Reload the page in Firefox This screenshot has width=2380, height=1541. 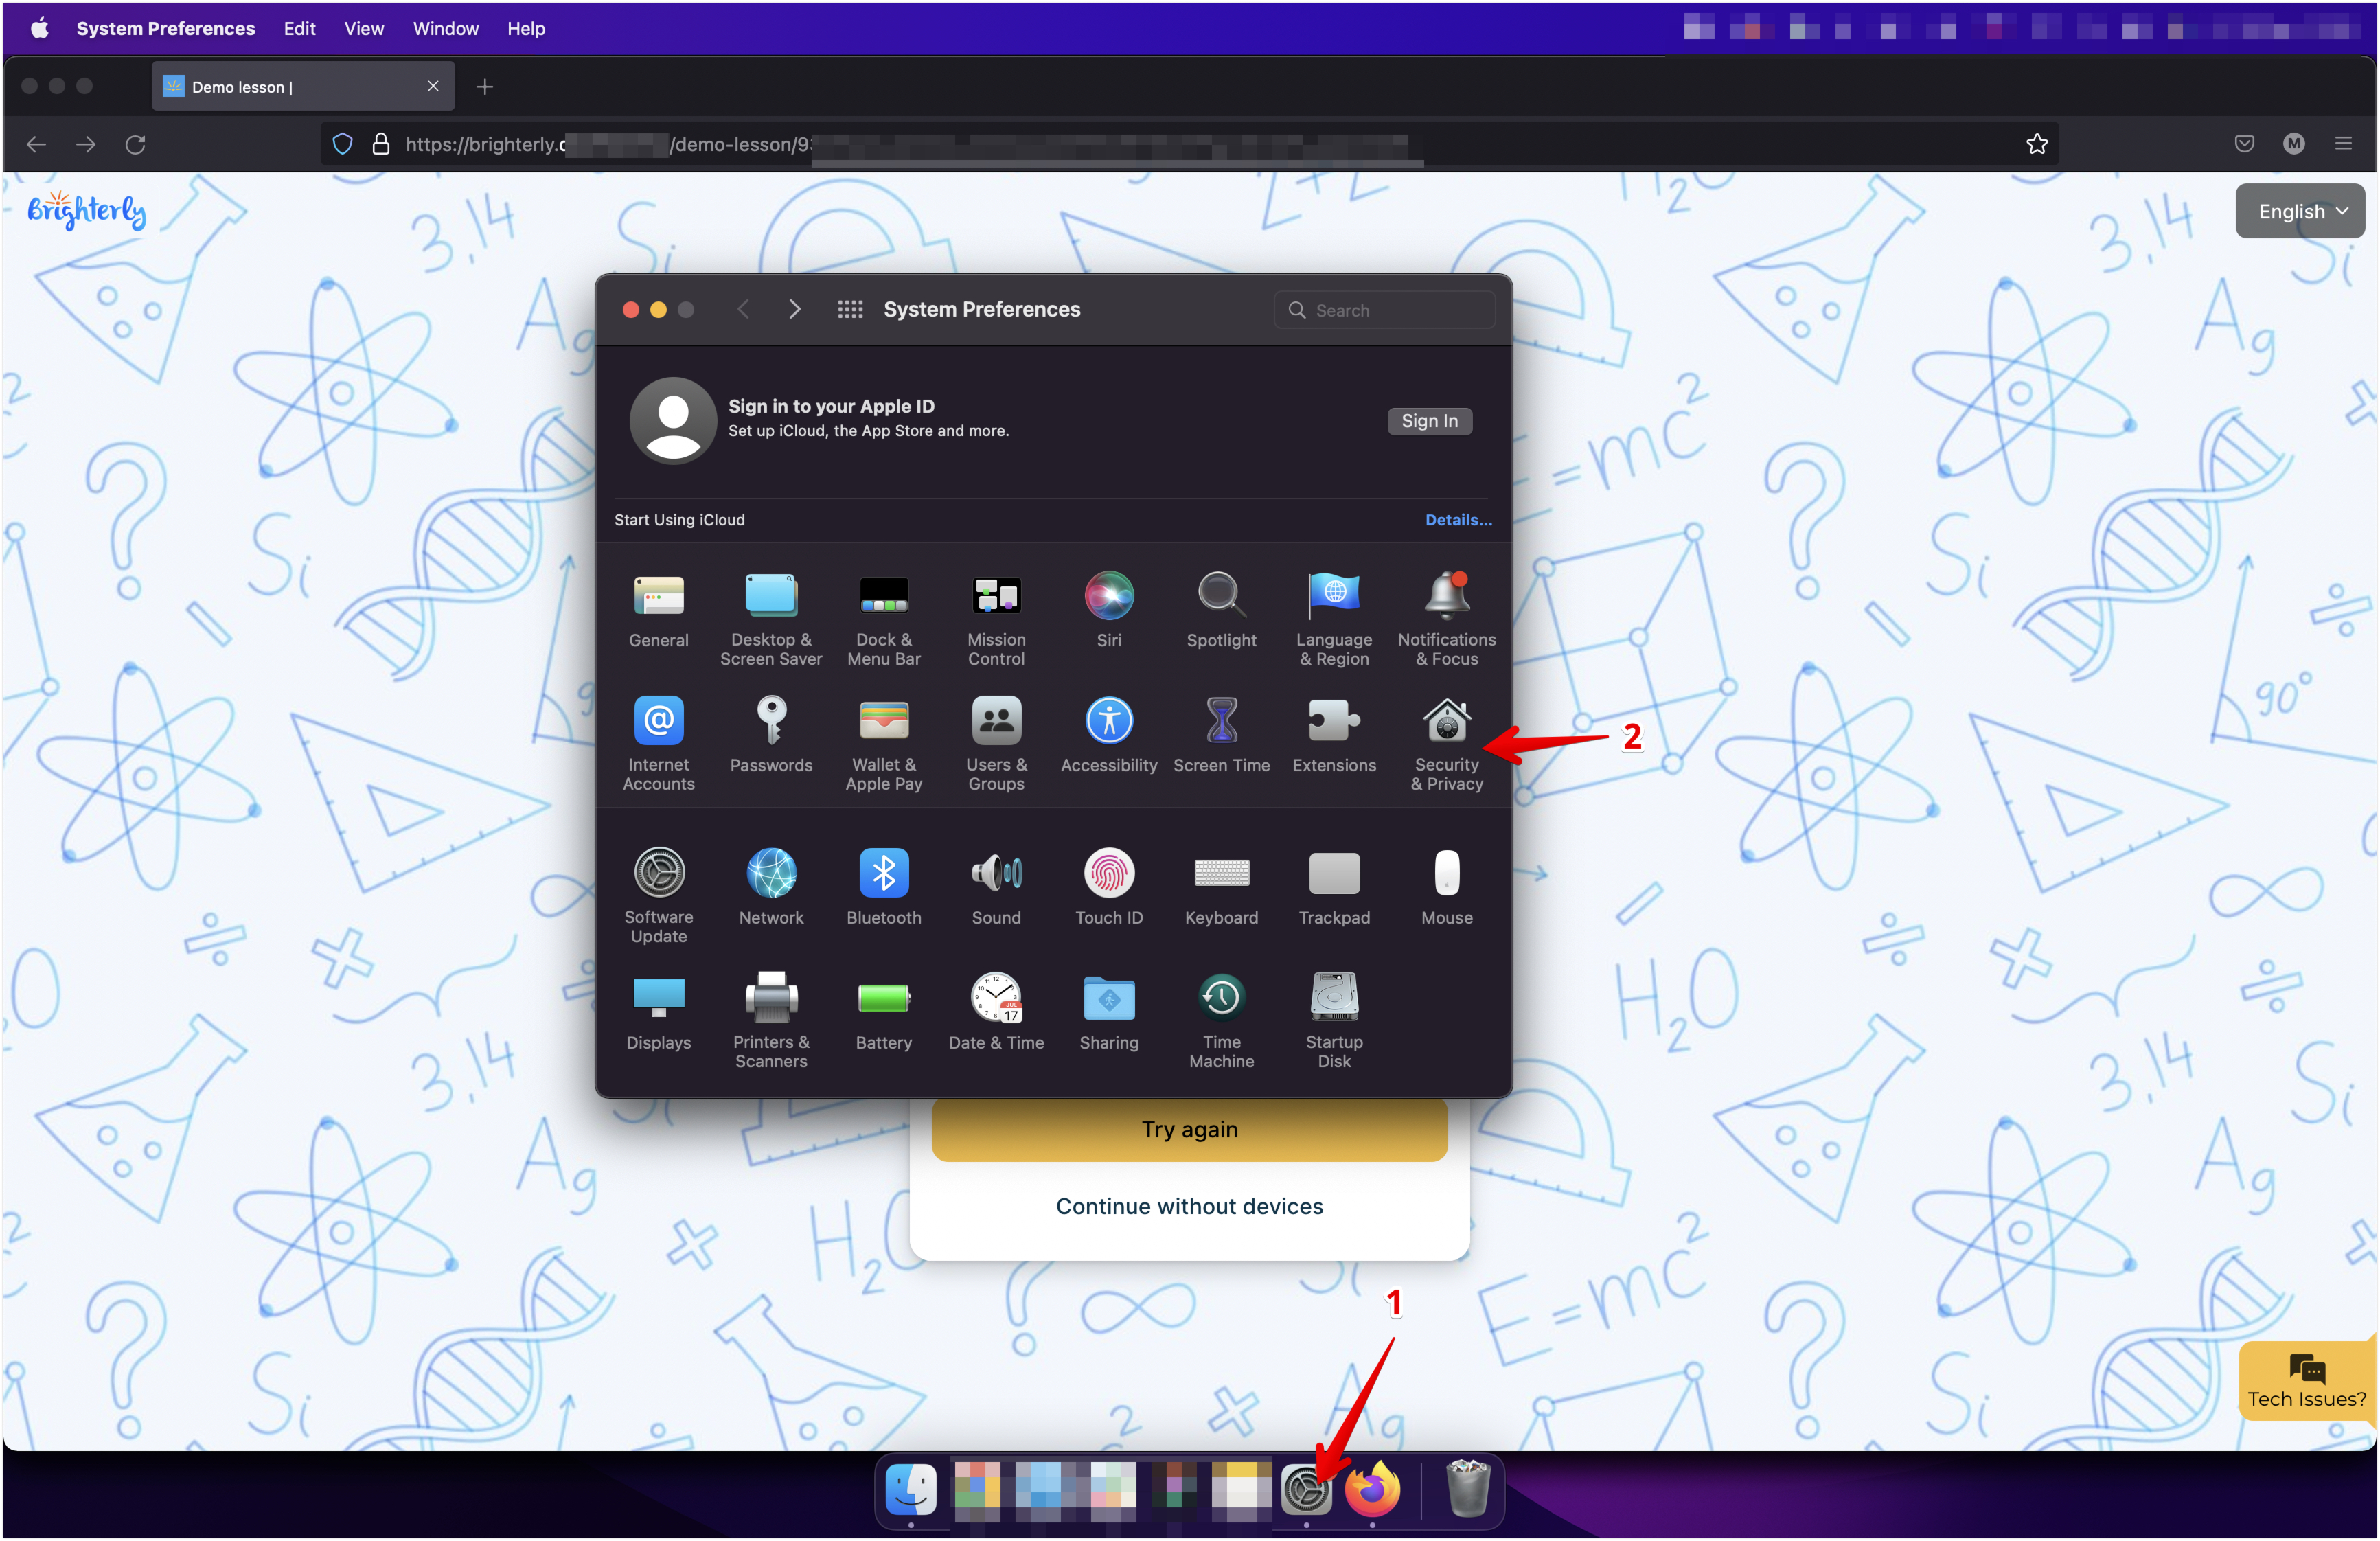click(136, 144)
